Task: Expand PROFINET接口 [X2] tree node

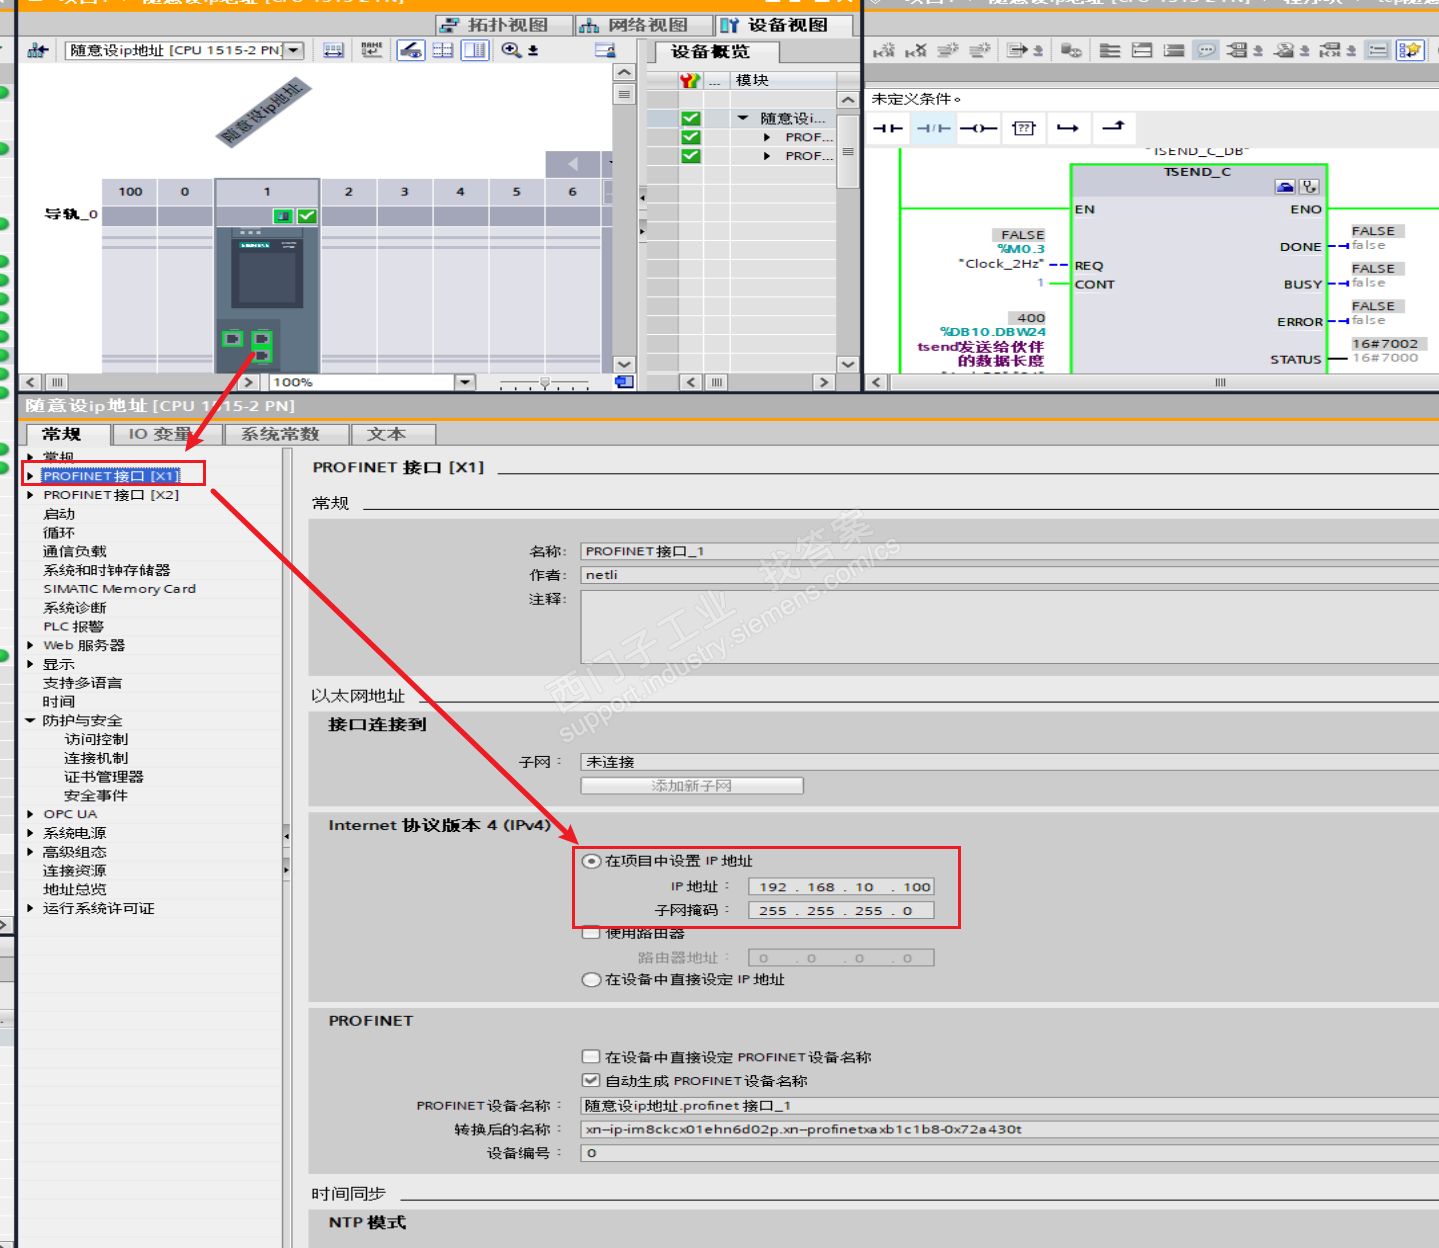Action: click(31, 495)
